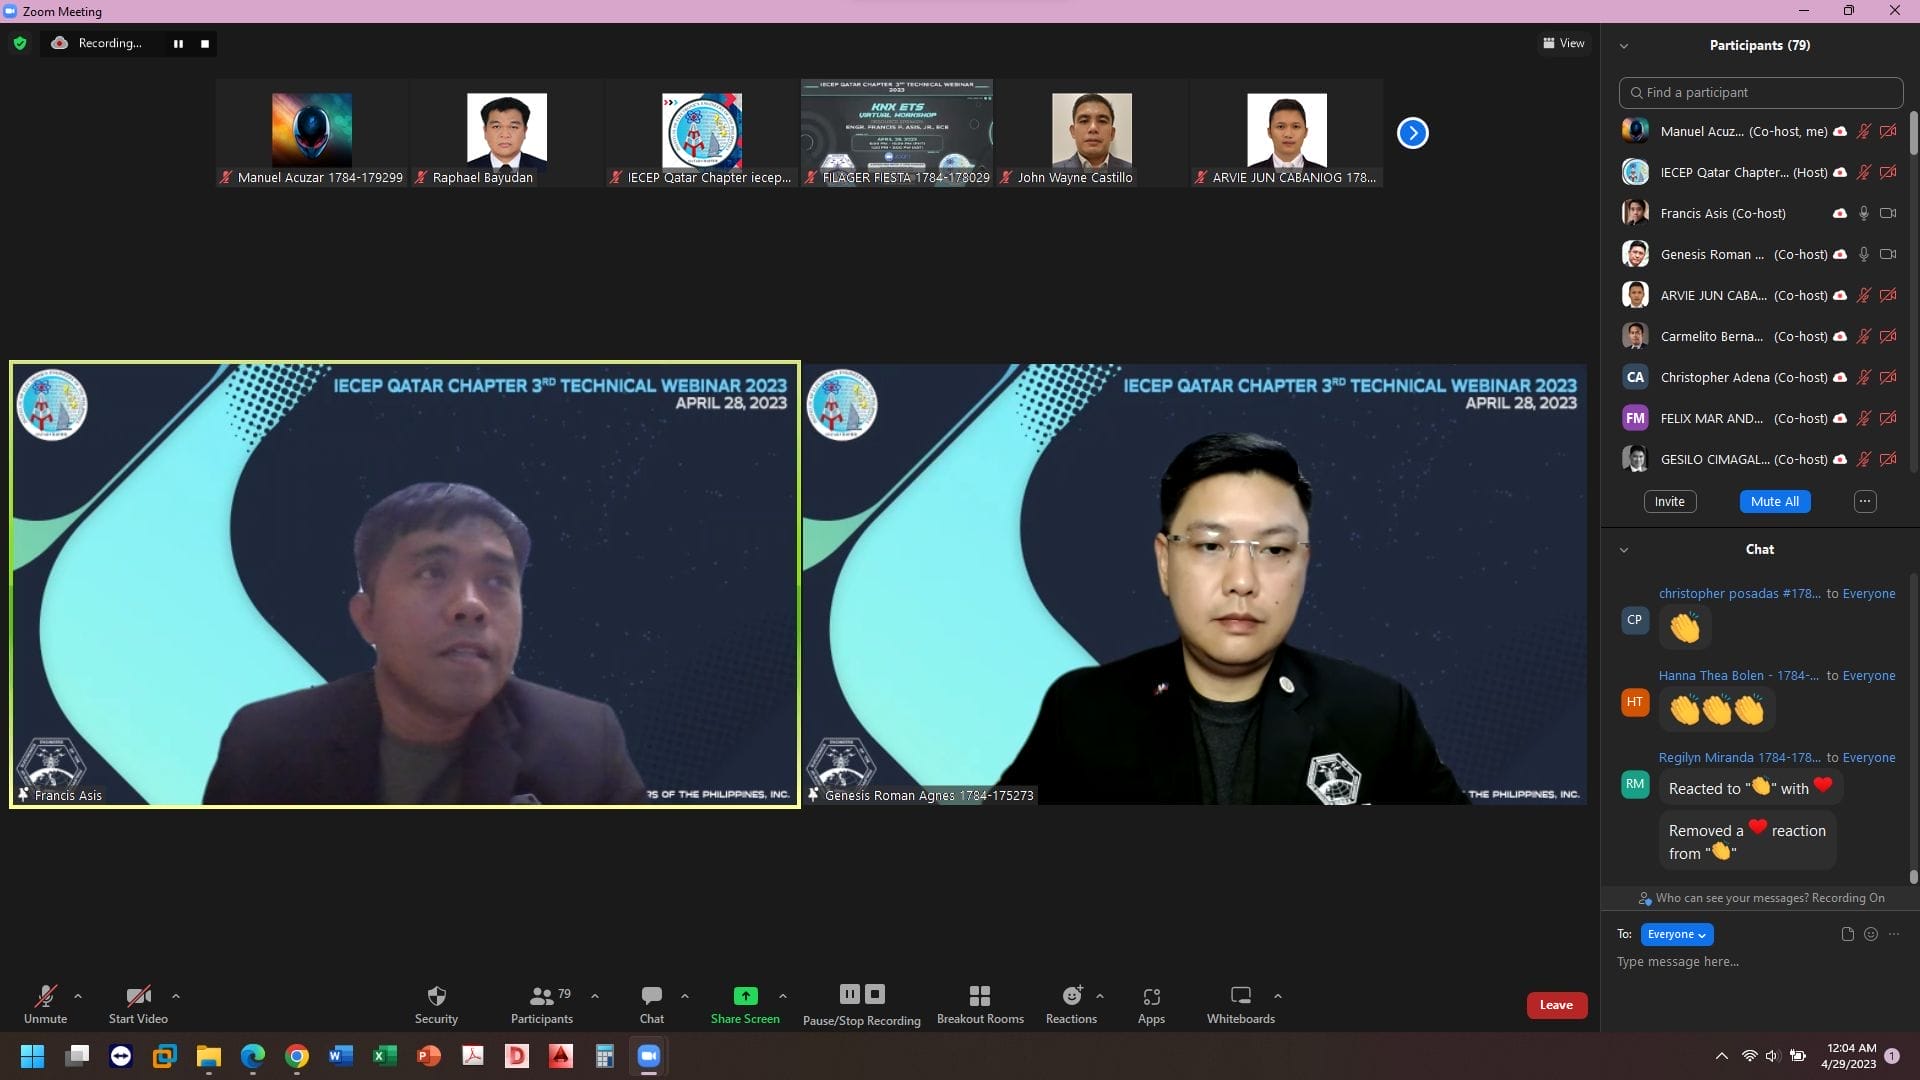Click Regilyn Miranda sender name in chat

click(1739, 757)
